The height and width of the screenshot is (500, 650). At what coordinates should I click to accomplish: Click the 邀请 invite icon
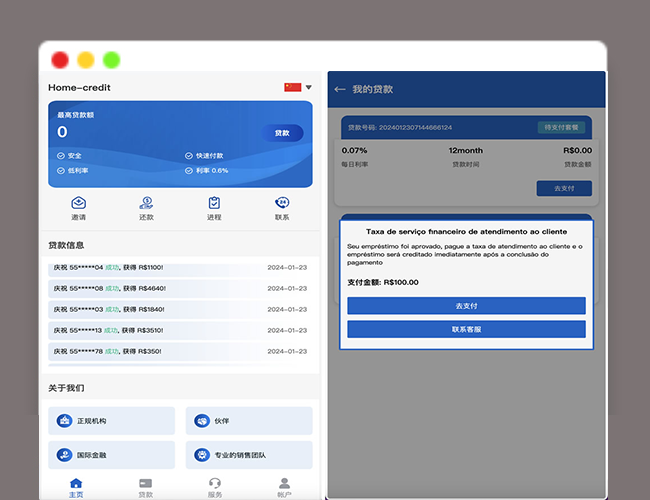click(x=78, y=203)
